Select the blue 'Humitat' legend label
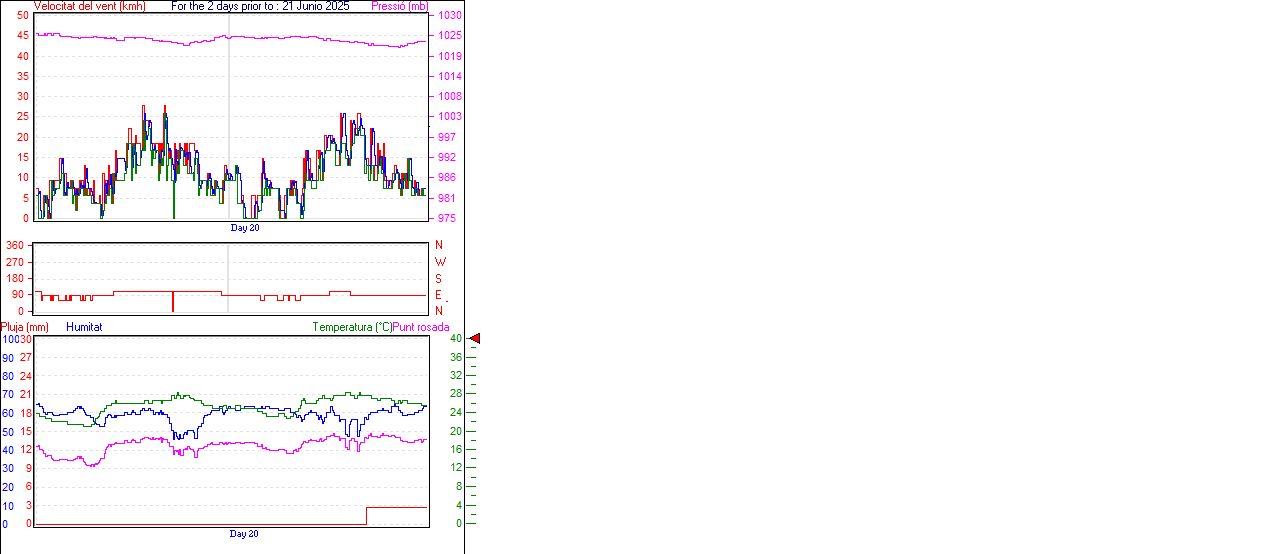Viewport: 1280px width, 554px height. (x=84, y=327)
